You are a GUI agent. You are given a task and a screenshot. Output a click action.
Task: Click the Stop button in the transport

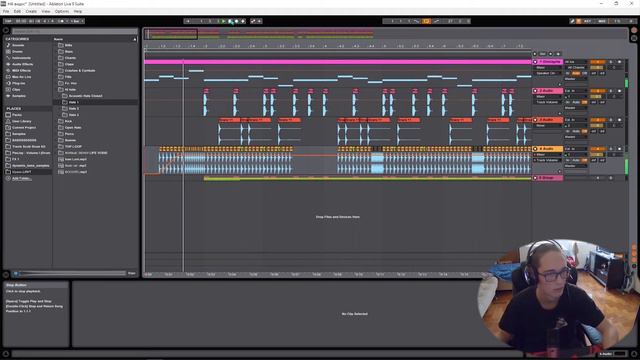(230, 21)
